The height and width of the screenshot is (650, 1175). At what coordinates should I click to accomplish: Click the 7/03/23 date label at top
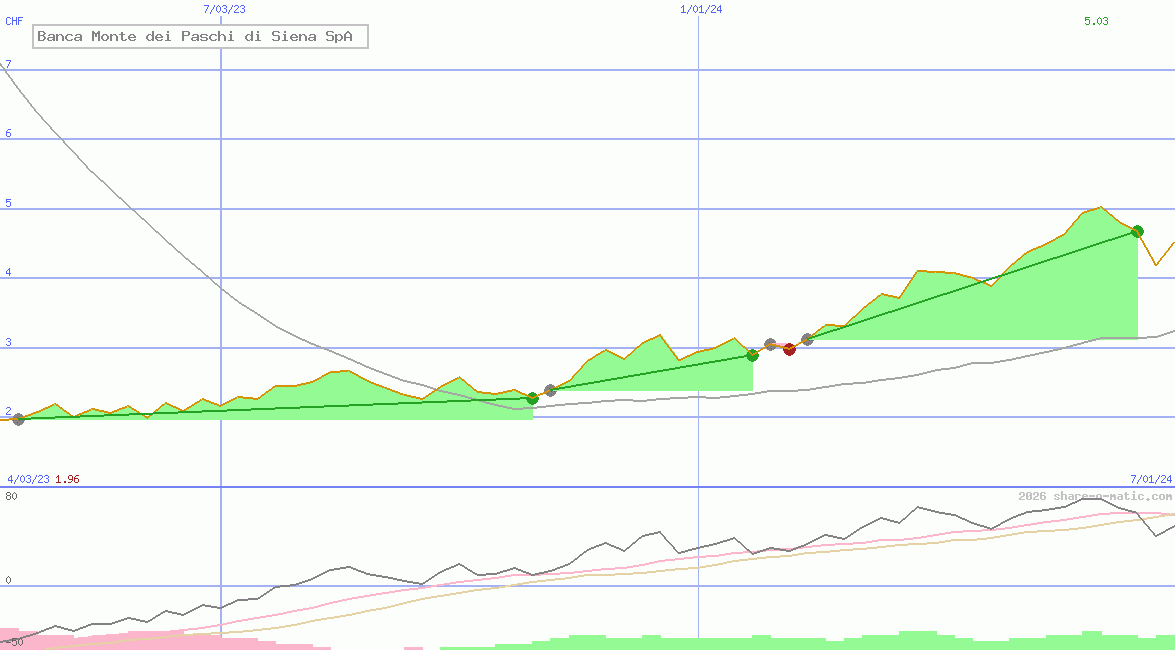[223, 9]
